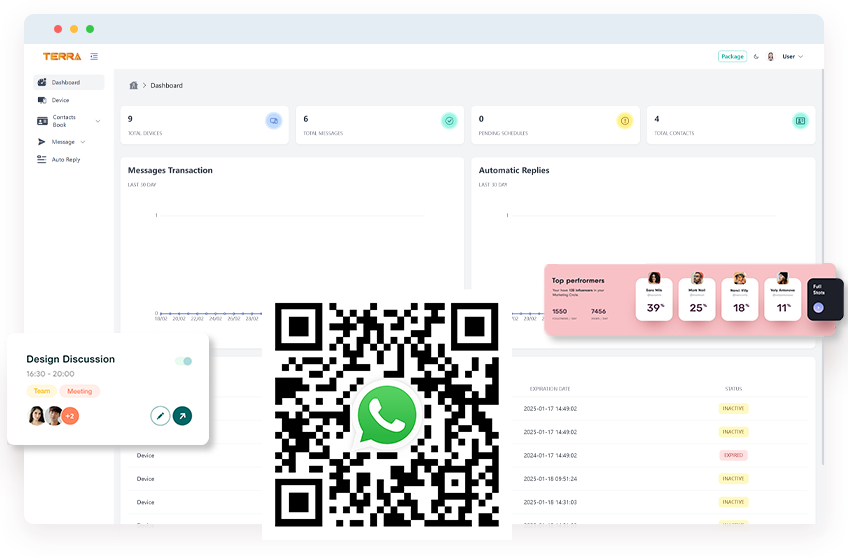Toggle the Design Discussion switch
The width and height of the screenshot is (848, 558).
pos(183,361)
